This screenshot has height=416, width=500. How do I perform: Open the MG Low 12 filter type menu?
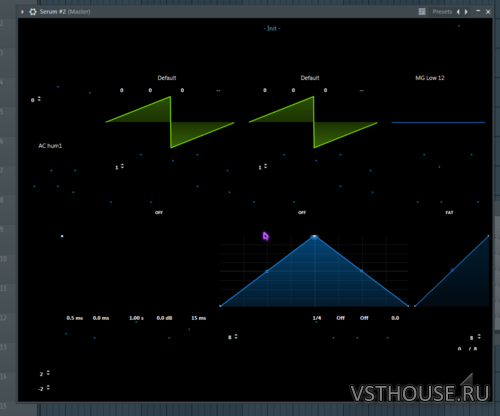tap(430, 78)
